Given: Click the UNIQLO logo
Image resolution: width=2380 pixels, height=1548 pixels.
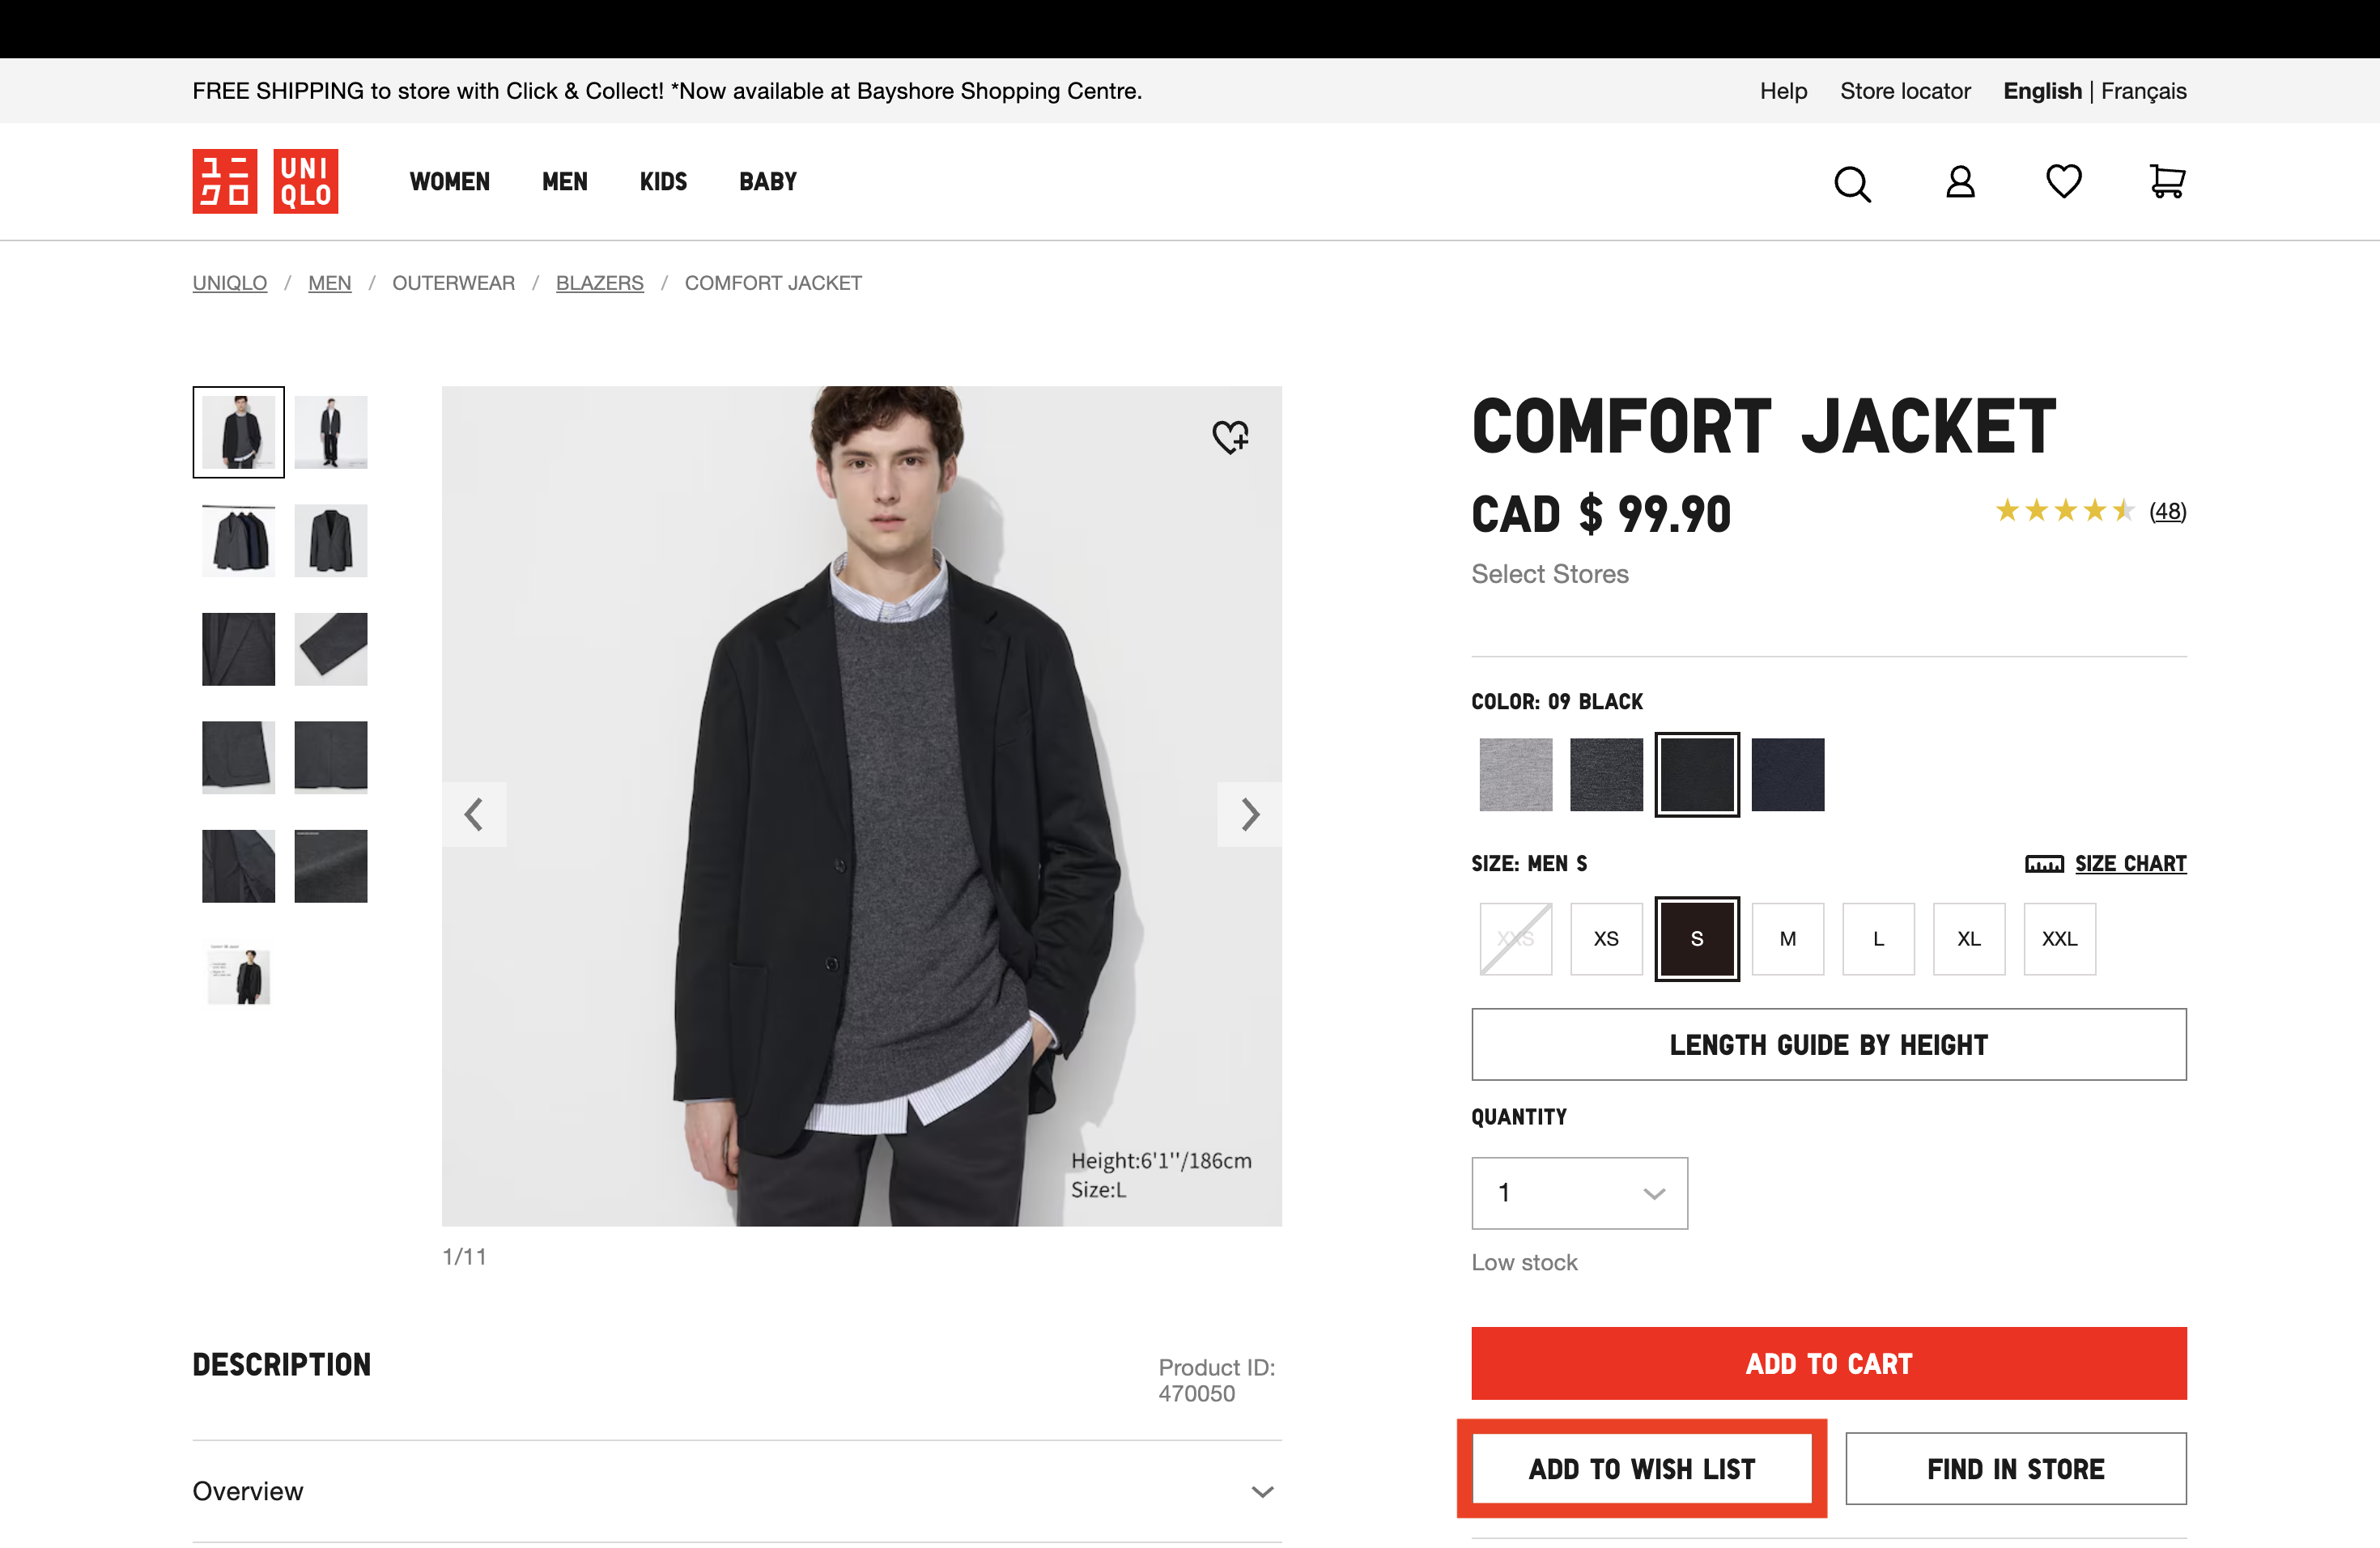Looking at the screenshot, I should [265, 181].
